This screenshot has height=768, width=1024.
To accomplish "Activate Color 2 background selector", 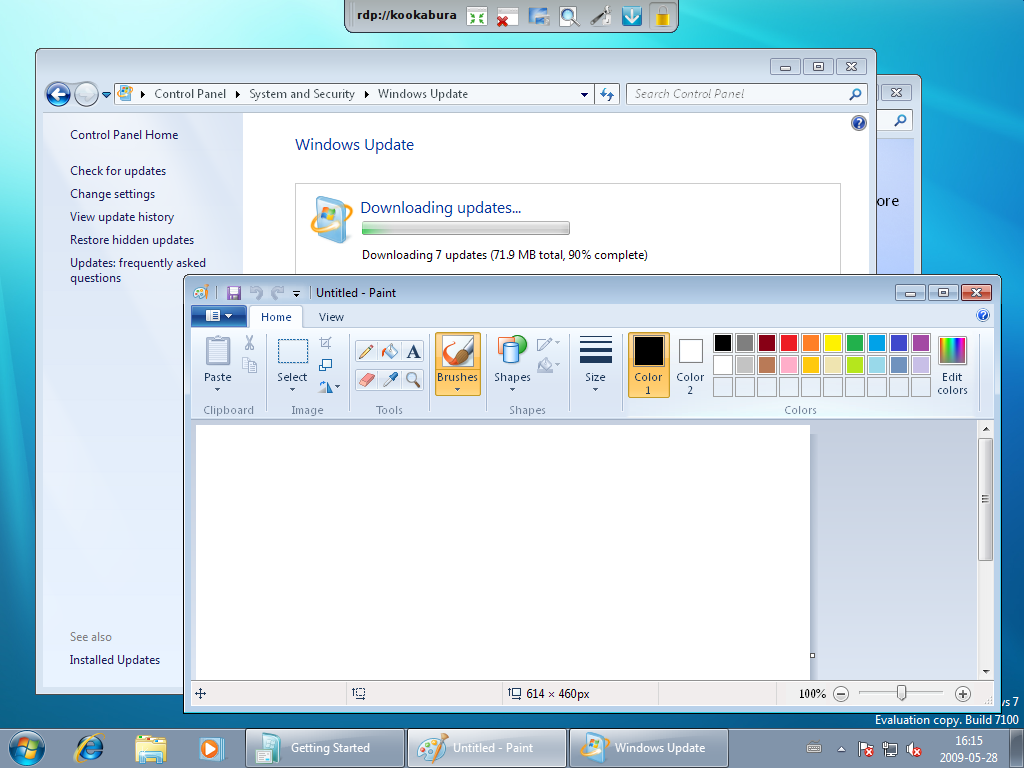I will click(690, 364).
